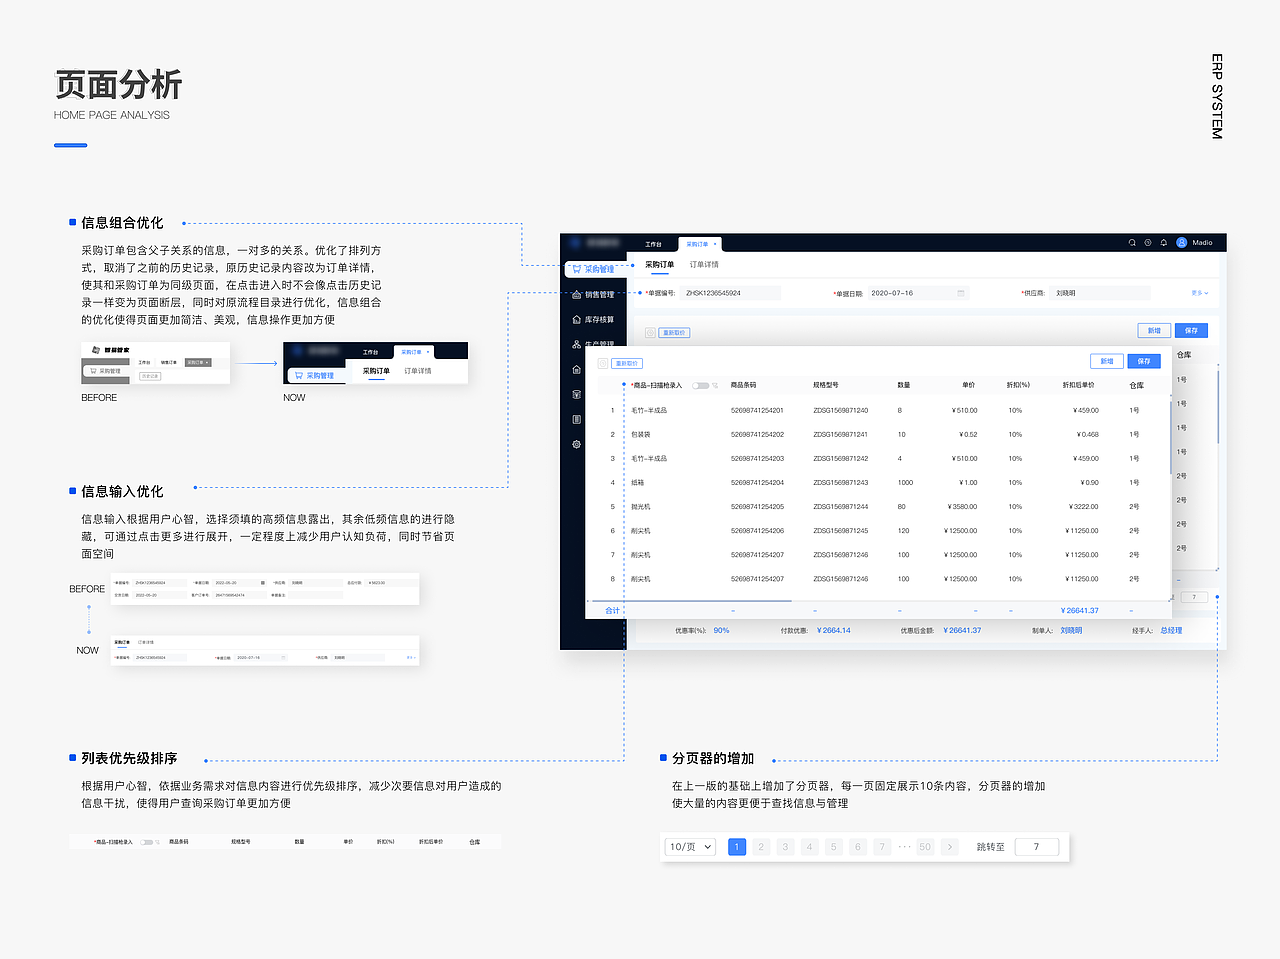Open the 单据日期 date picker field

click(x=916, y=292)
